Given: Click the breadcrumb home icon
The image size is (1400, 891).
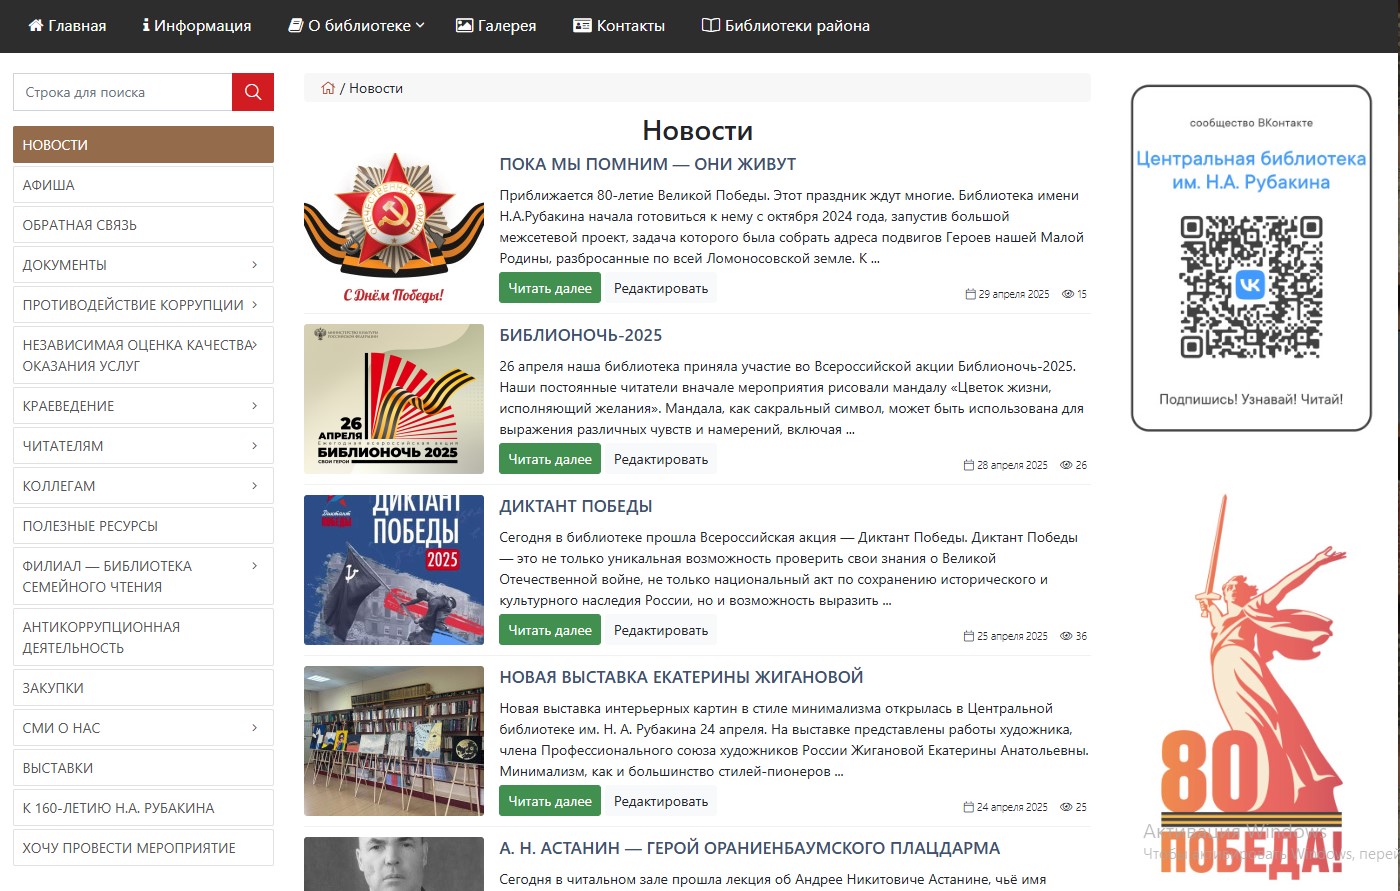Looking at the screenshot, I should [328, 88].
